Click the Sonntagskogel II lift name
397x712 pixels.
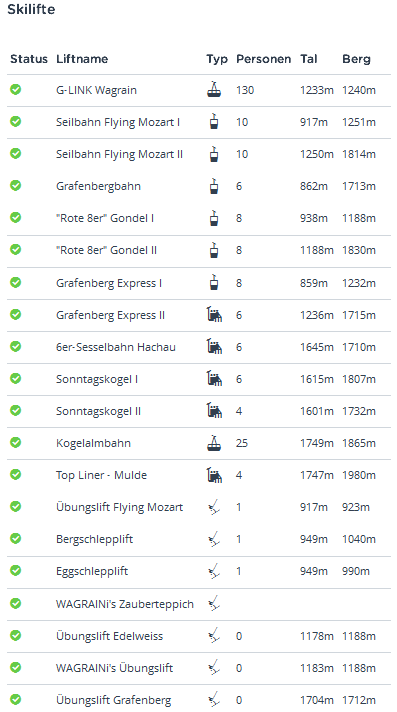coord(98,411)
